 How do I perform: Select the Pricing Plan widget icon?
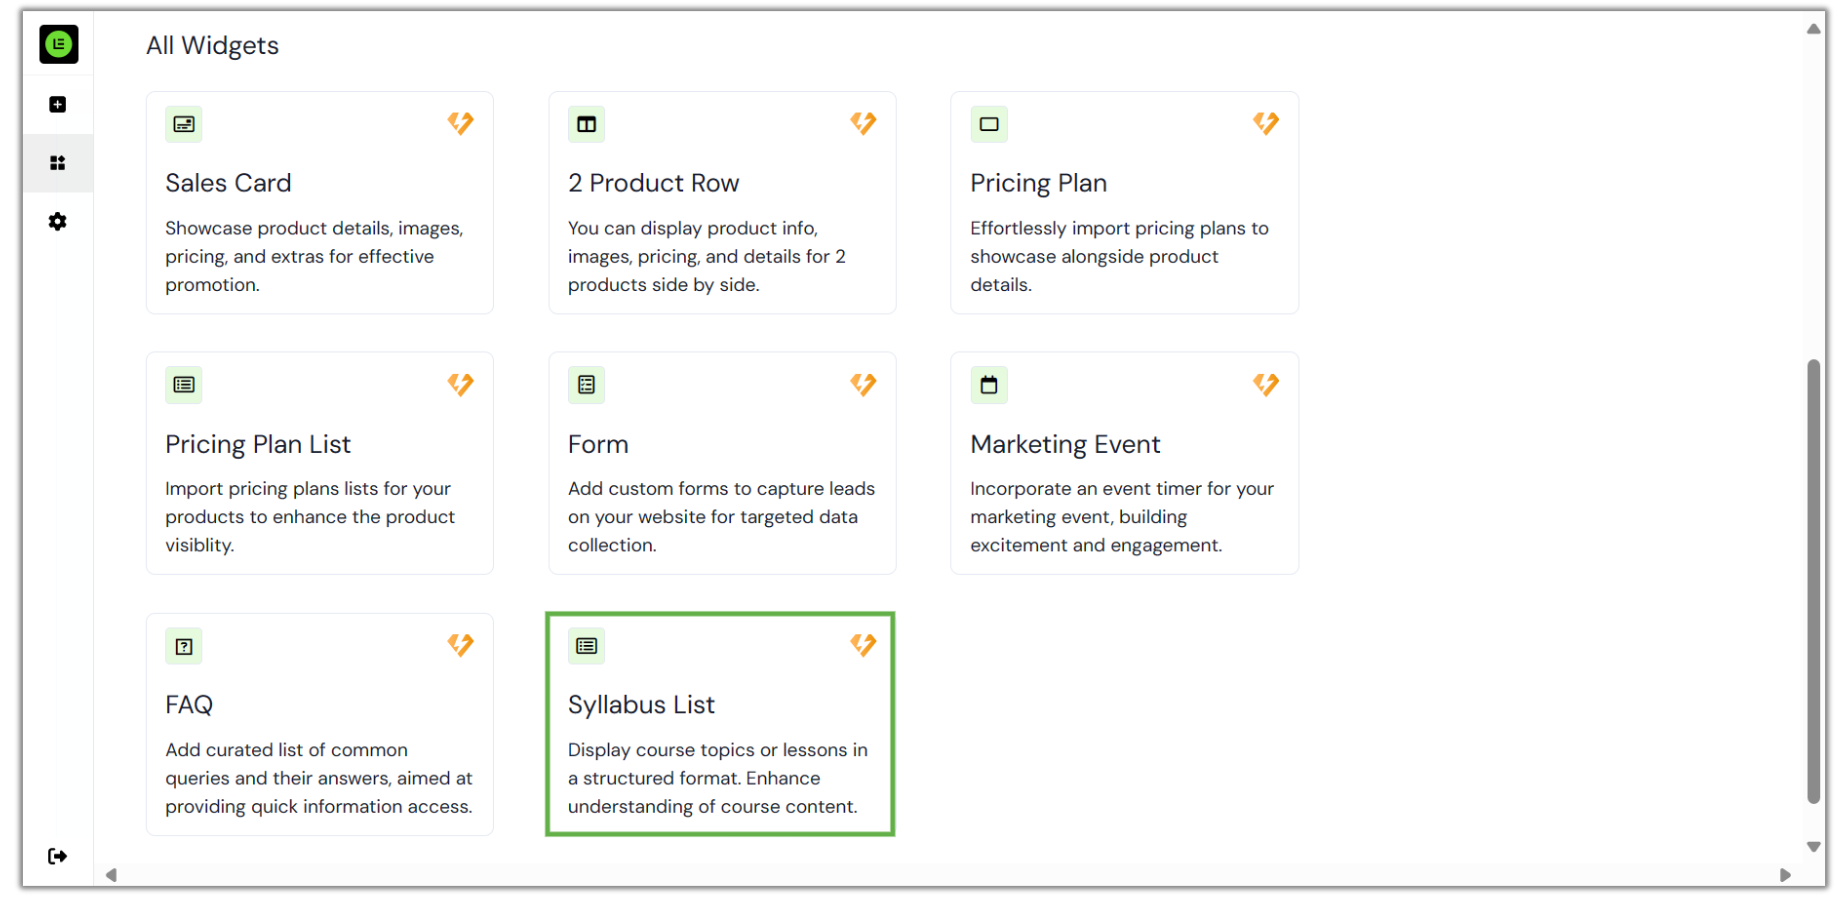coord(989,124)
